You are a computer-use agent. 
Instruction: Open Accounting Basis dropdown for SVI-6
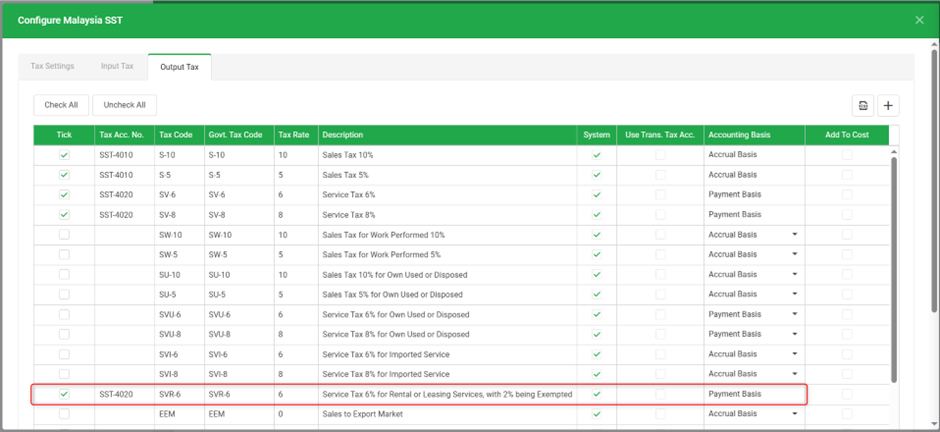[x=795, y=354]
